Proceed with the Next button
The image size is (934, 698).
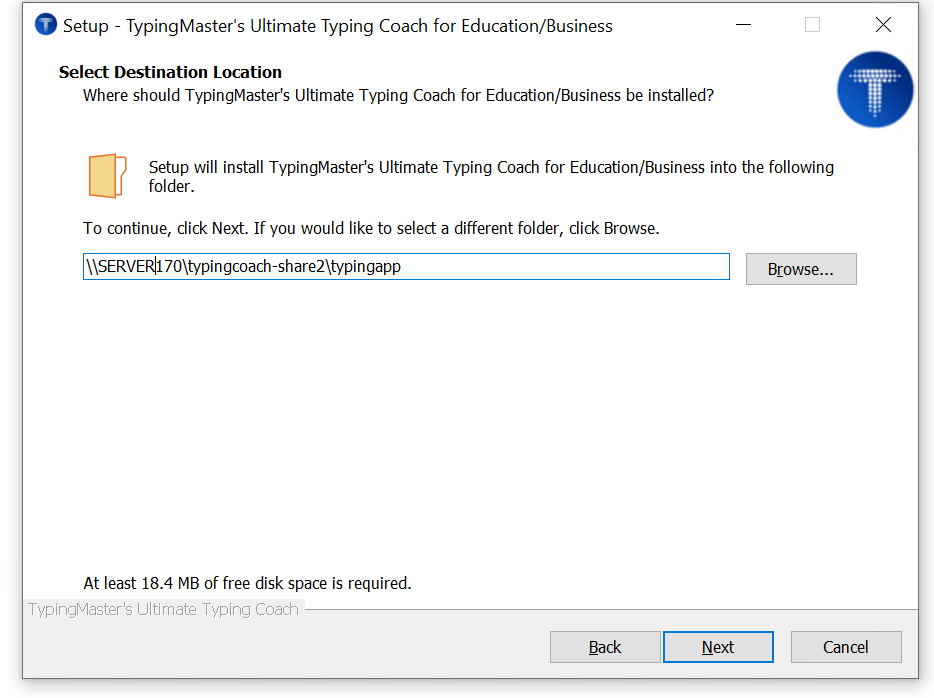point(718,647)
